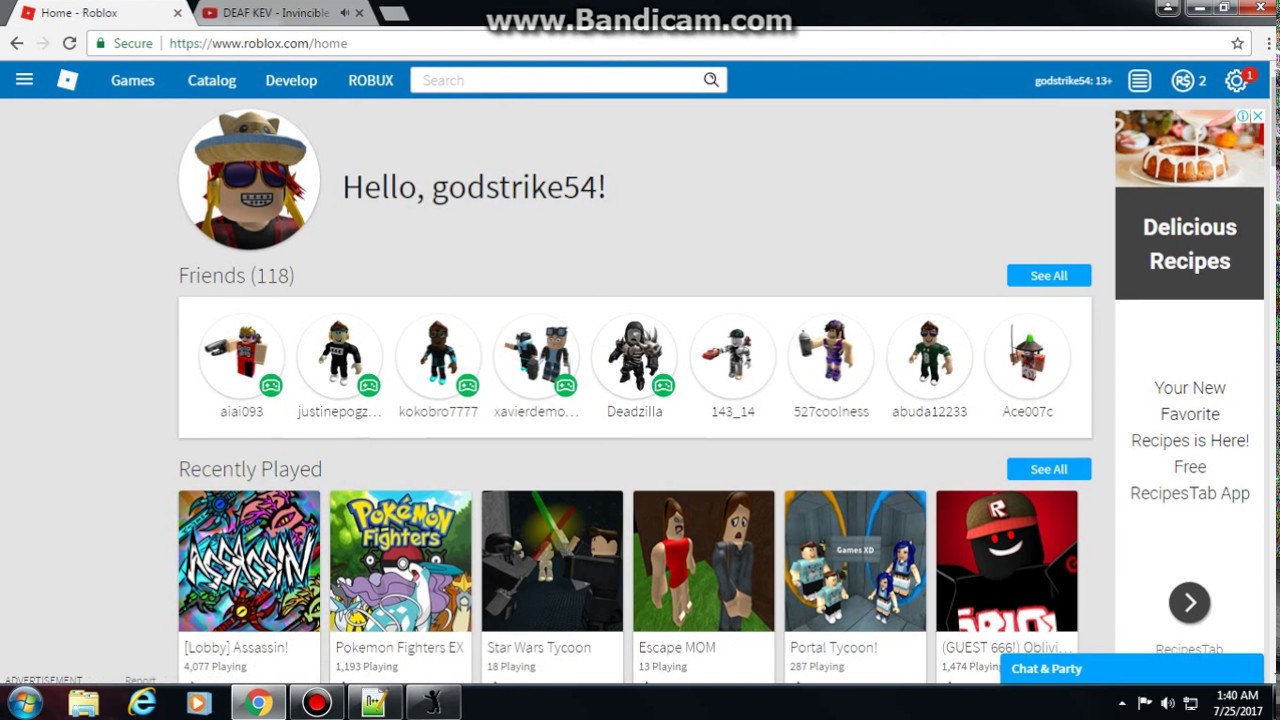The height and width of the screenshot is (720, 1280).
Task: Click the browser address bar URL
Action: pos(258,43)
